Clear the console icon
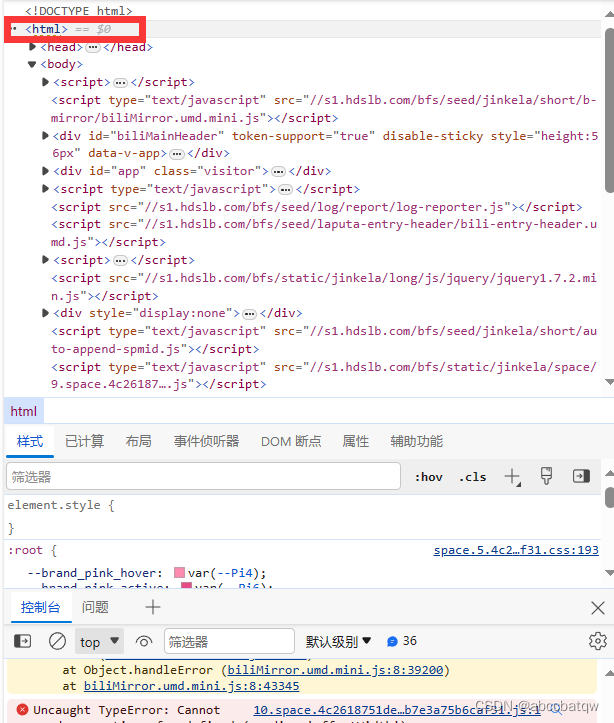Image resolution: width=614 pixels, height=723 pixels. click(57, 641)
